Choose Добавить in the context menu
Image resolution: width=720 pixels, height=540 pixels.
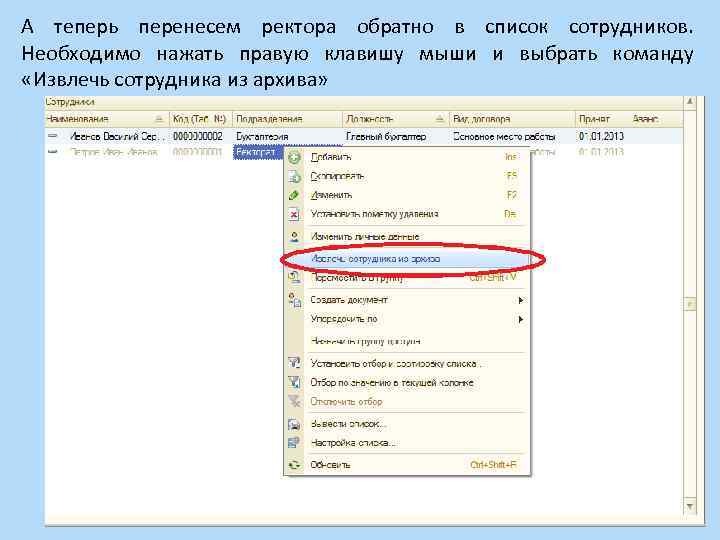407,157
